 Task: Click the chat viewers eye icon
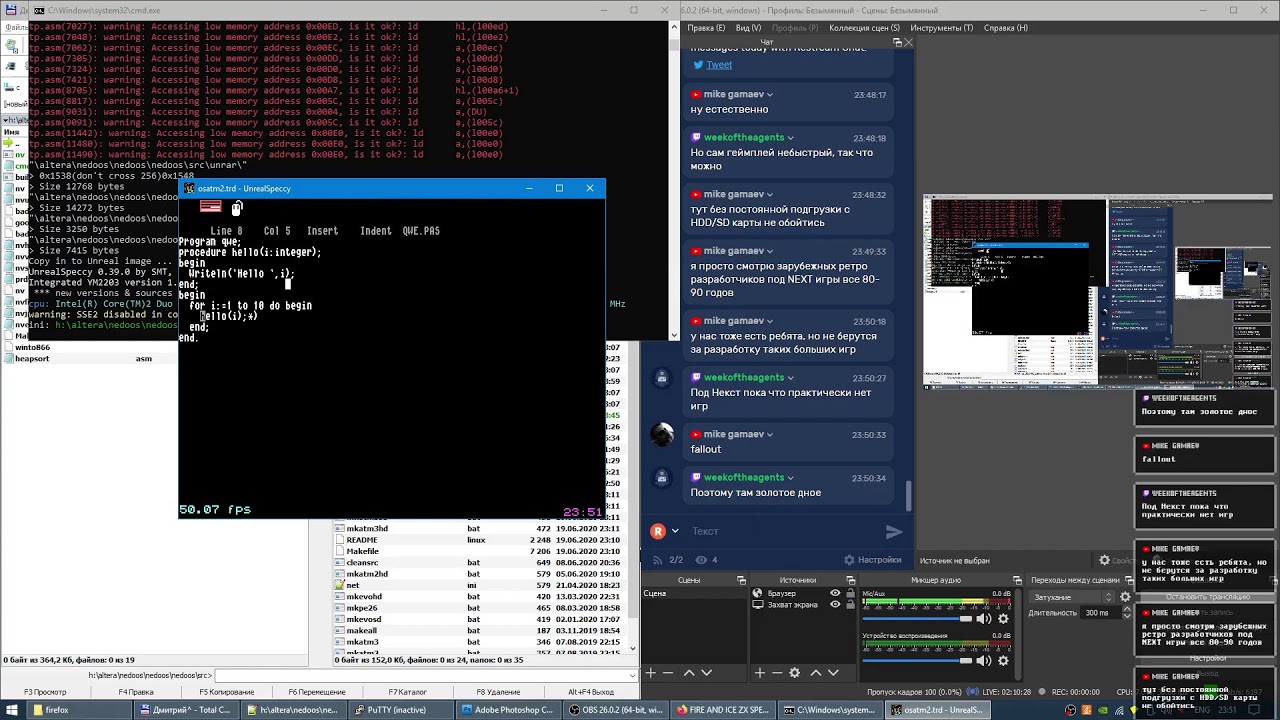701,560
